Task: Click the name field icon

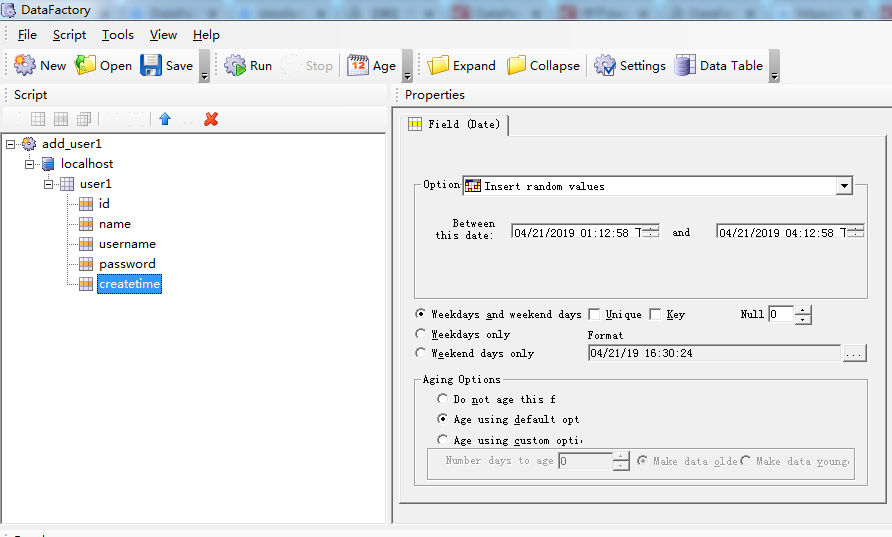Action: [x=86, y=224]
